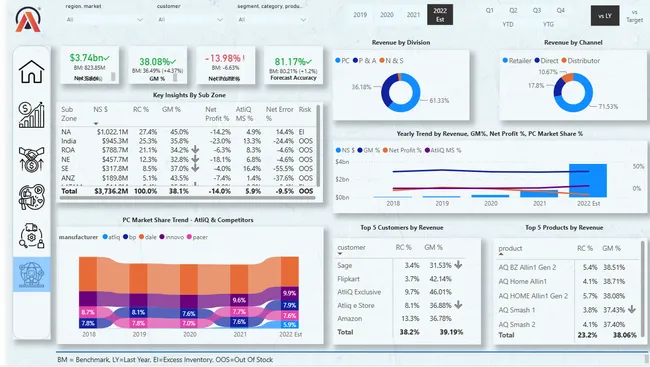This screenshot has width=650, height=367.
Task: Open the Supply Chain view truck icon
Action: 32,235
